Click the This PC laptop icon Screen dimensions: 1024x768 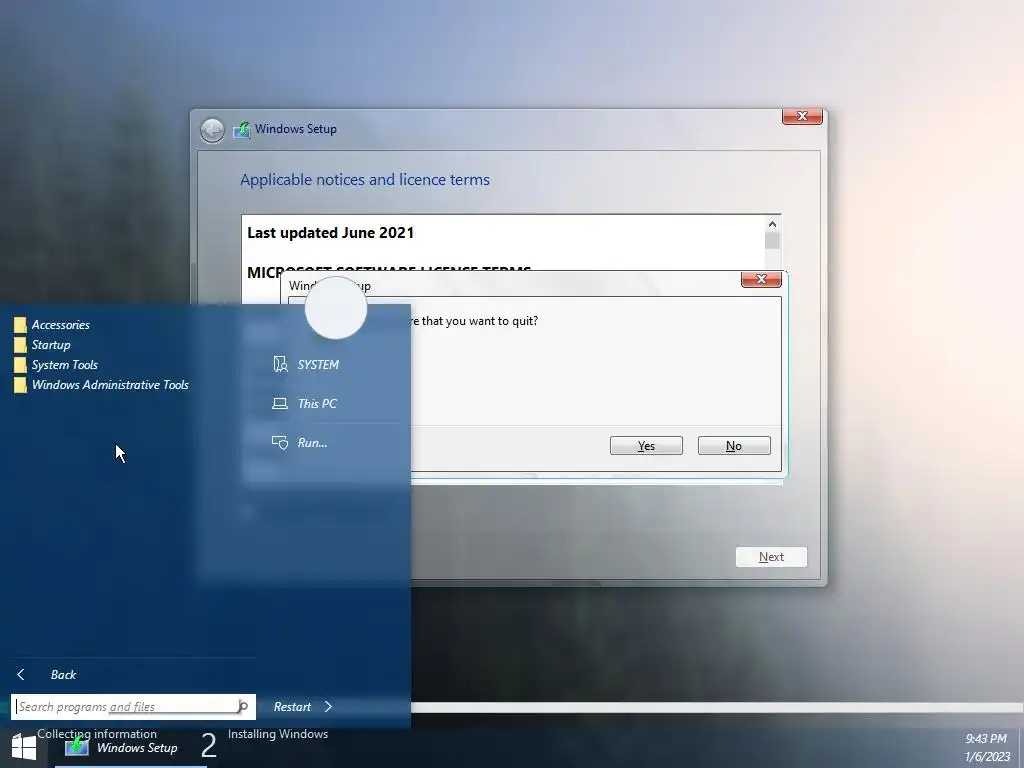(280, 404)
